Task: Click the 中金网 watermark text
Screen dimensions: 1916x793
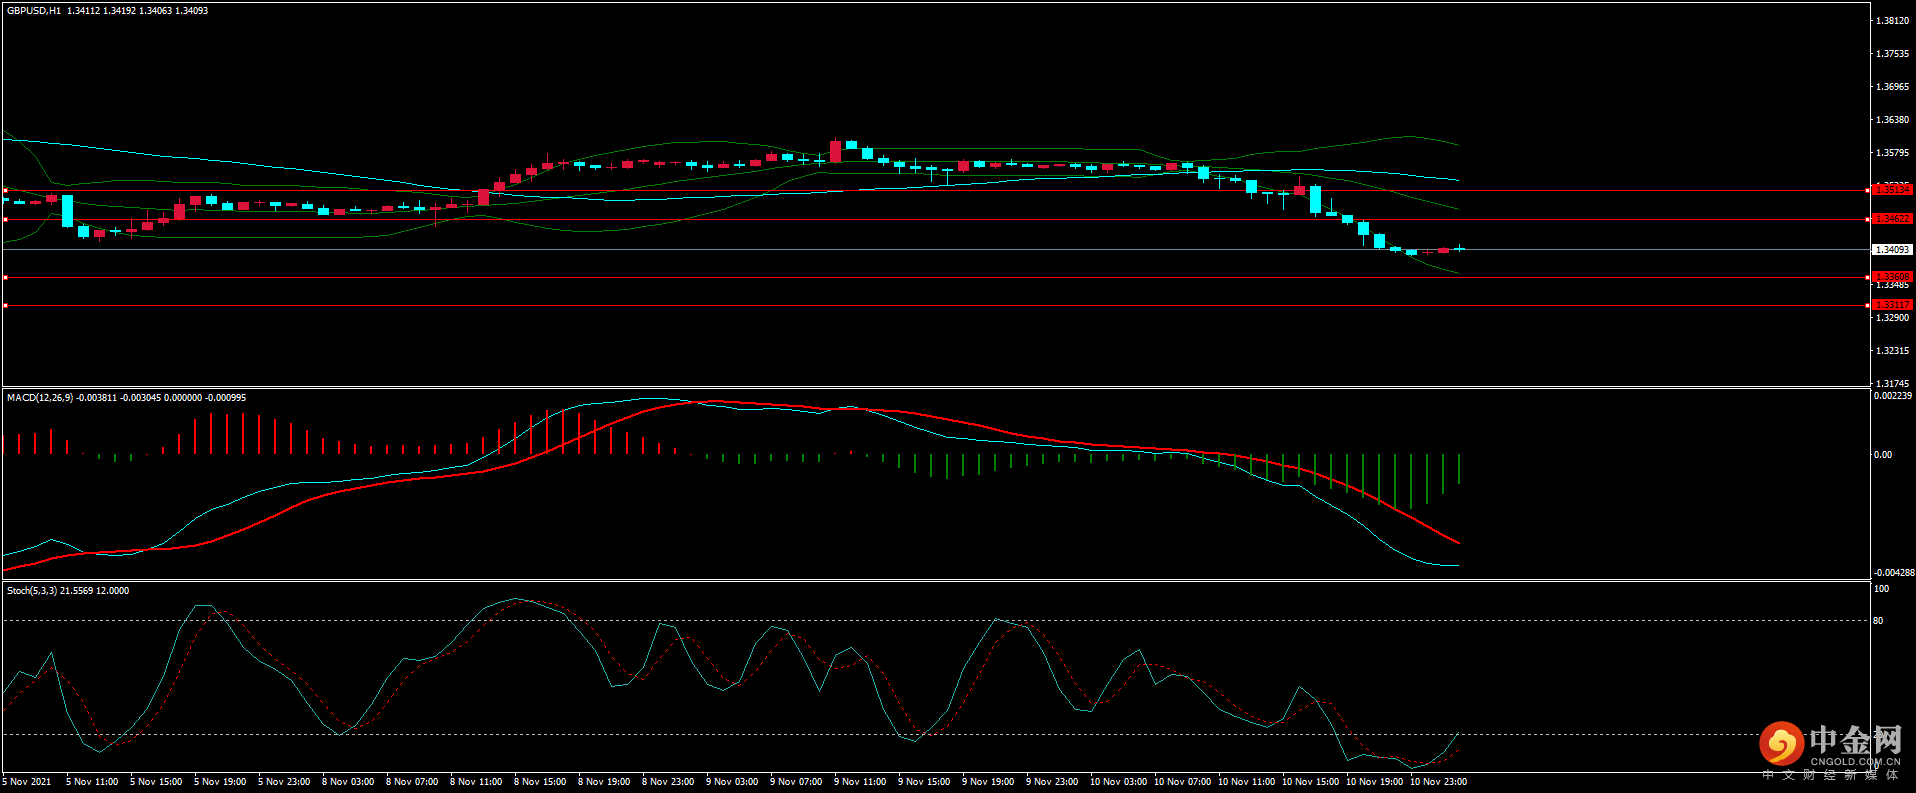Action: [1855, 741]
